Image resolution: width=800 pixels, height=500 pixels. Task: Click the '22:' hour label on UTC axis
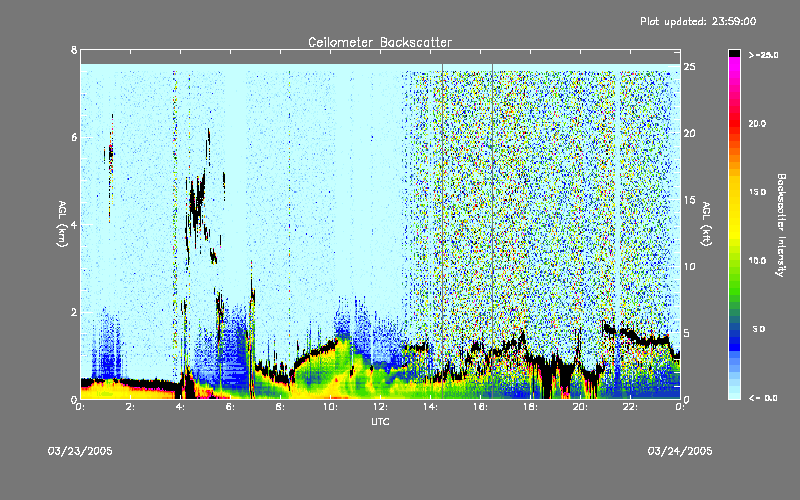coord(631,407)
